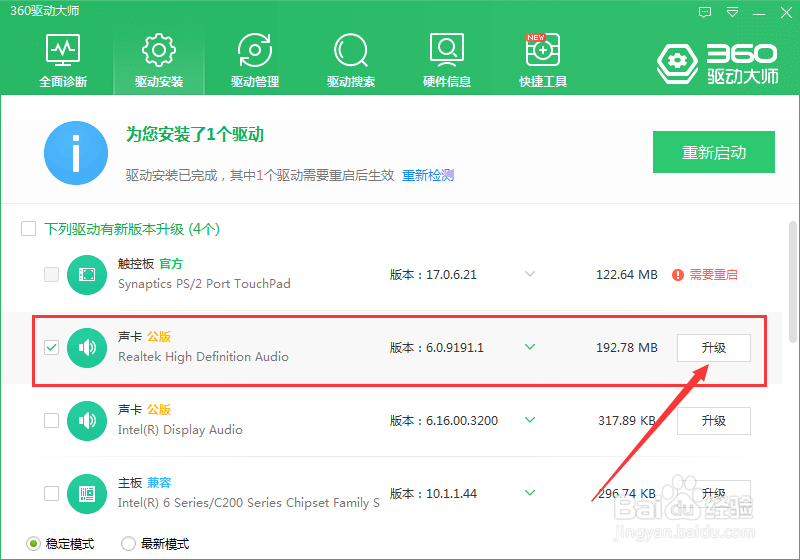Select the 最新模式 radio button
Image resolution: width=800 pixels, height=560 pixels.
pos(128,544)
